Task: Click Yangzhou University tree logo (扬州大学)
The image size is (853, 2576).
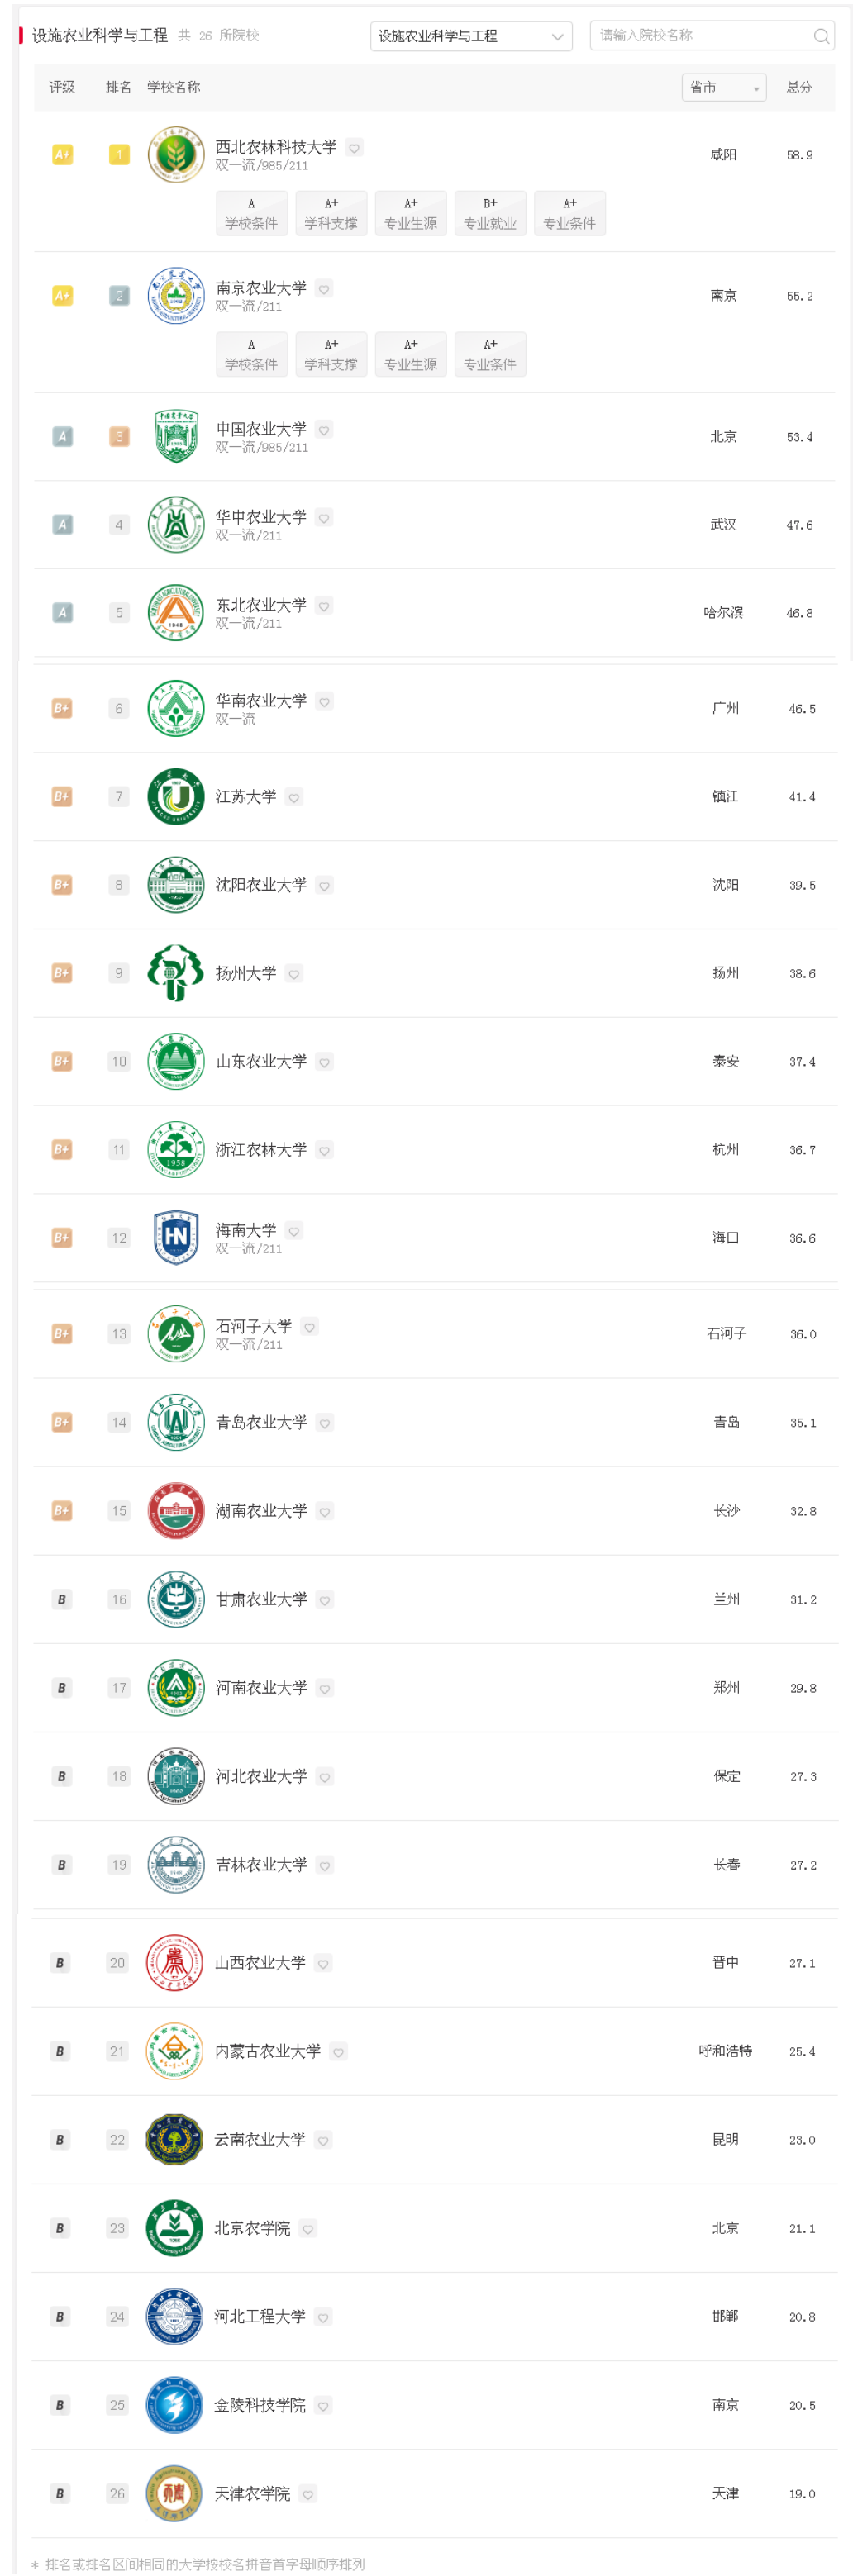Action: 175,972
